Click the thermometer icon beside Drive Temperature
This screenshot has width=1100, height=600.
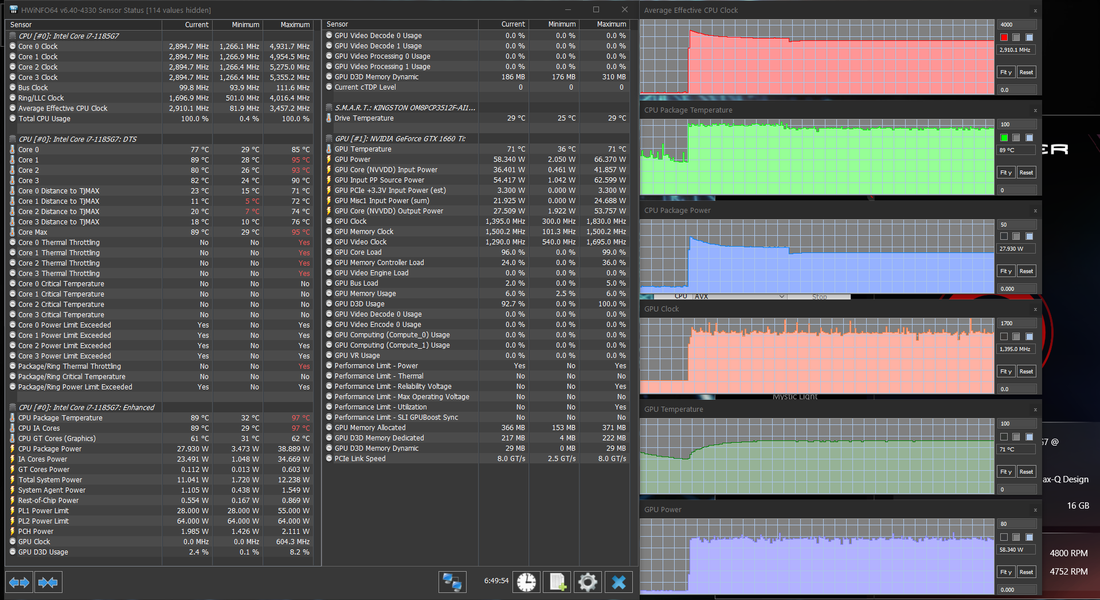329,118
